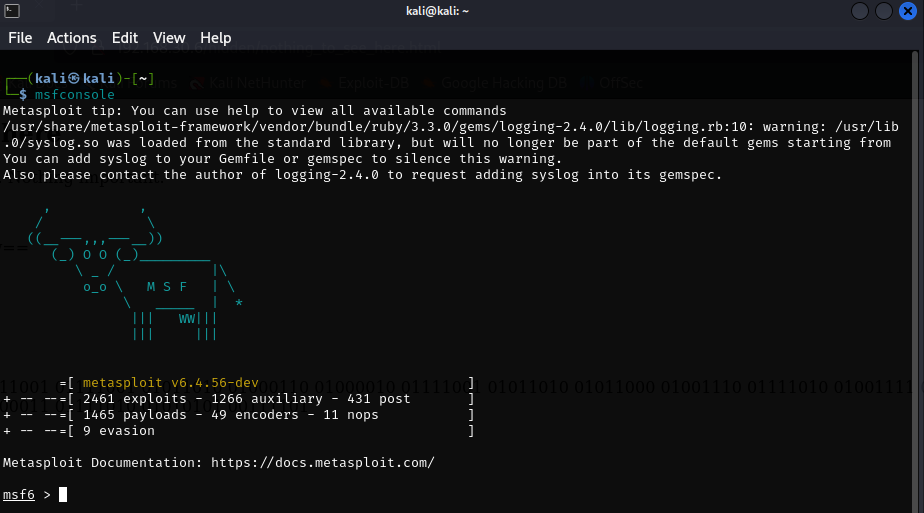The width and height of the screenshot is (924, 513).
Task: Minimize the terminal window
Action: (860, 11)
